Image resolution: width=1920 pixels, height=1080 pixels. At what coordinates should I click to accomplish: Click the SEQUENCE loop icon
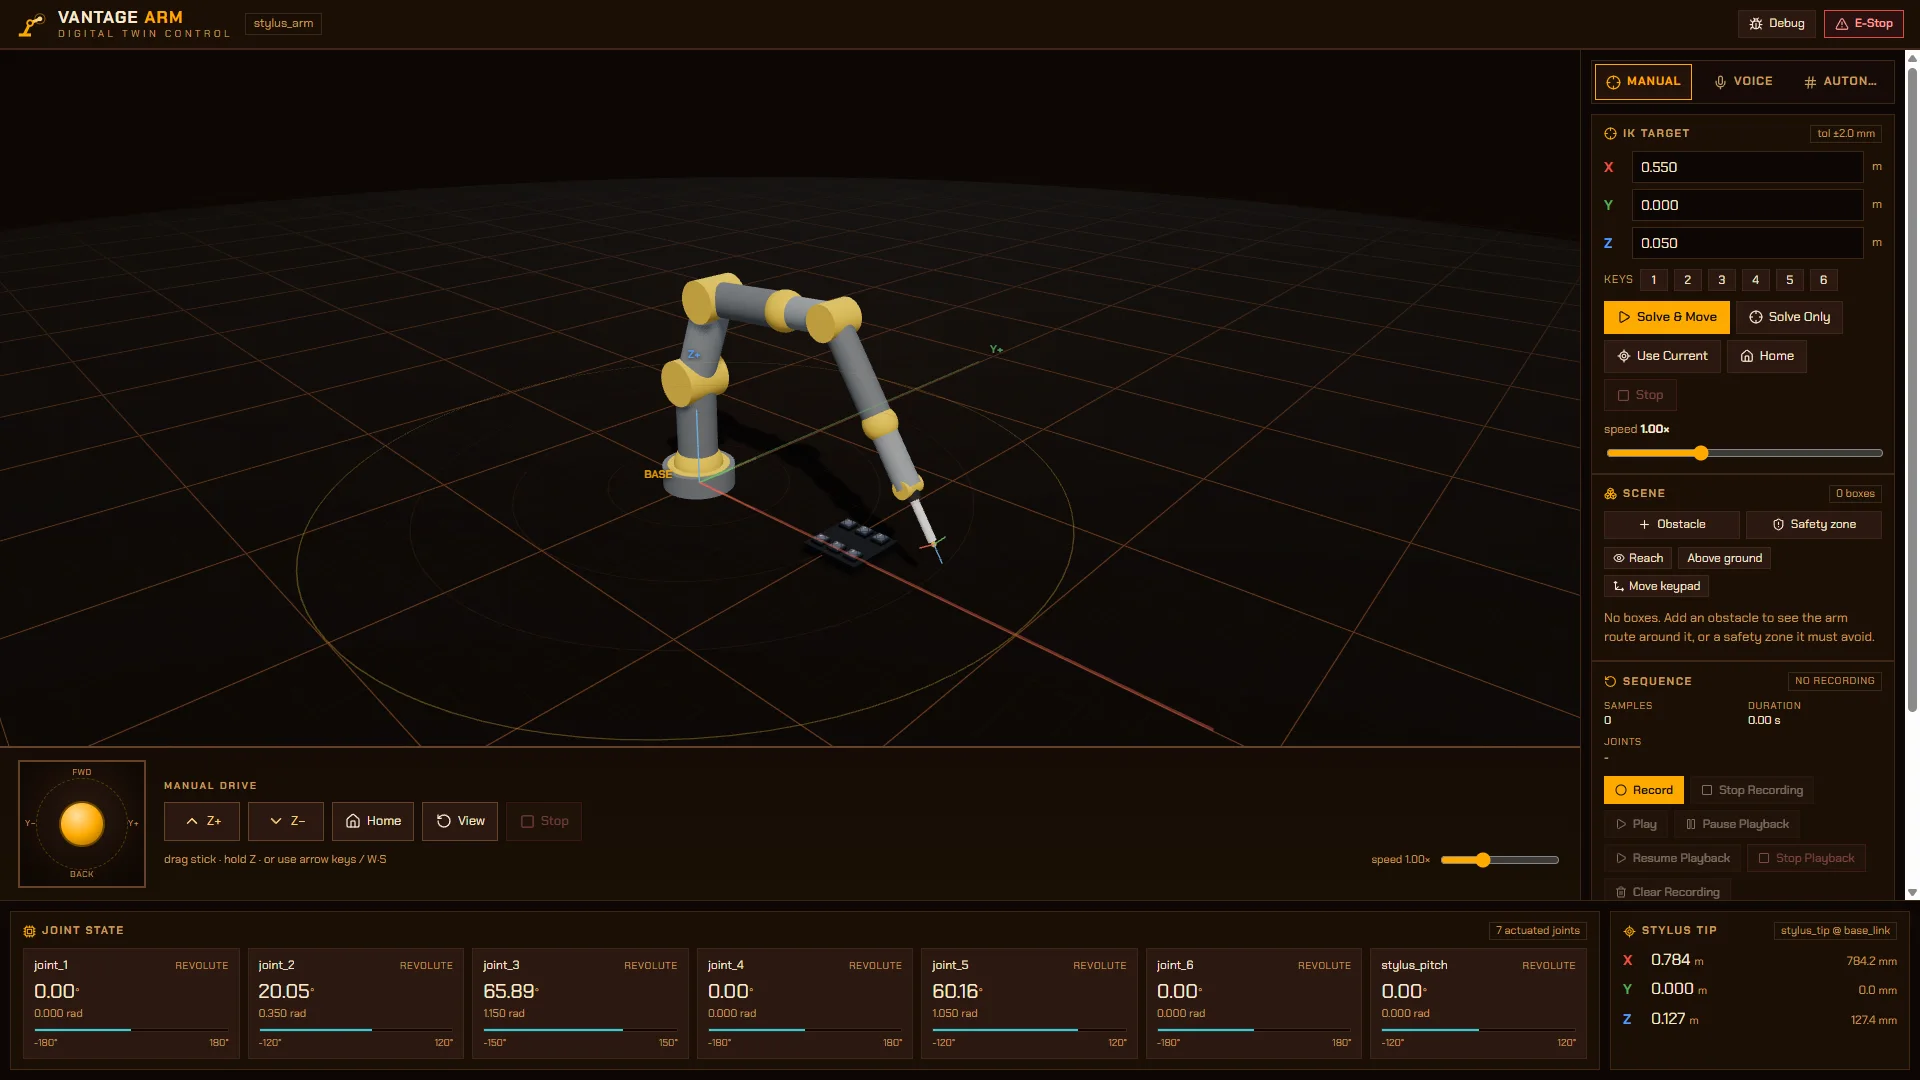(1610, 681)
